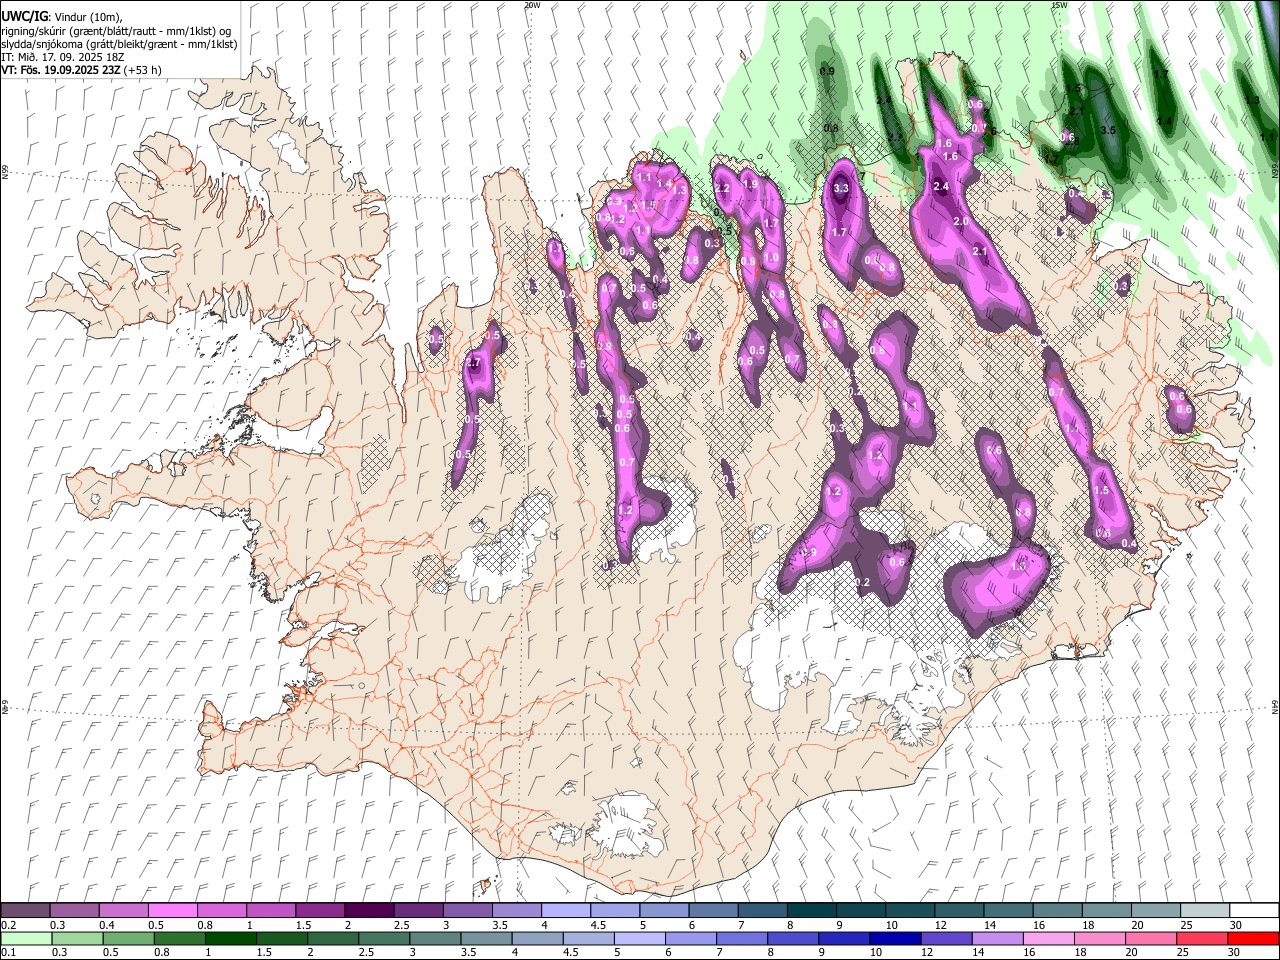Select the bright red swatch ending the lower legend
Viewport: 1280px width, 960px height.
1254,938
